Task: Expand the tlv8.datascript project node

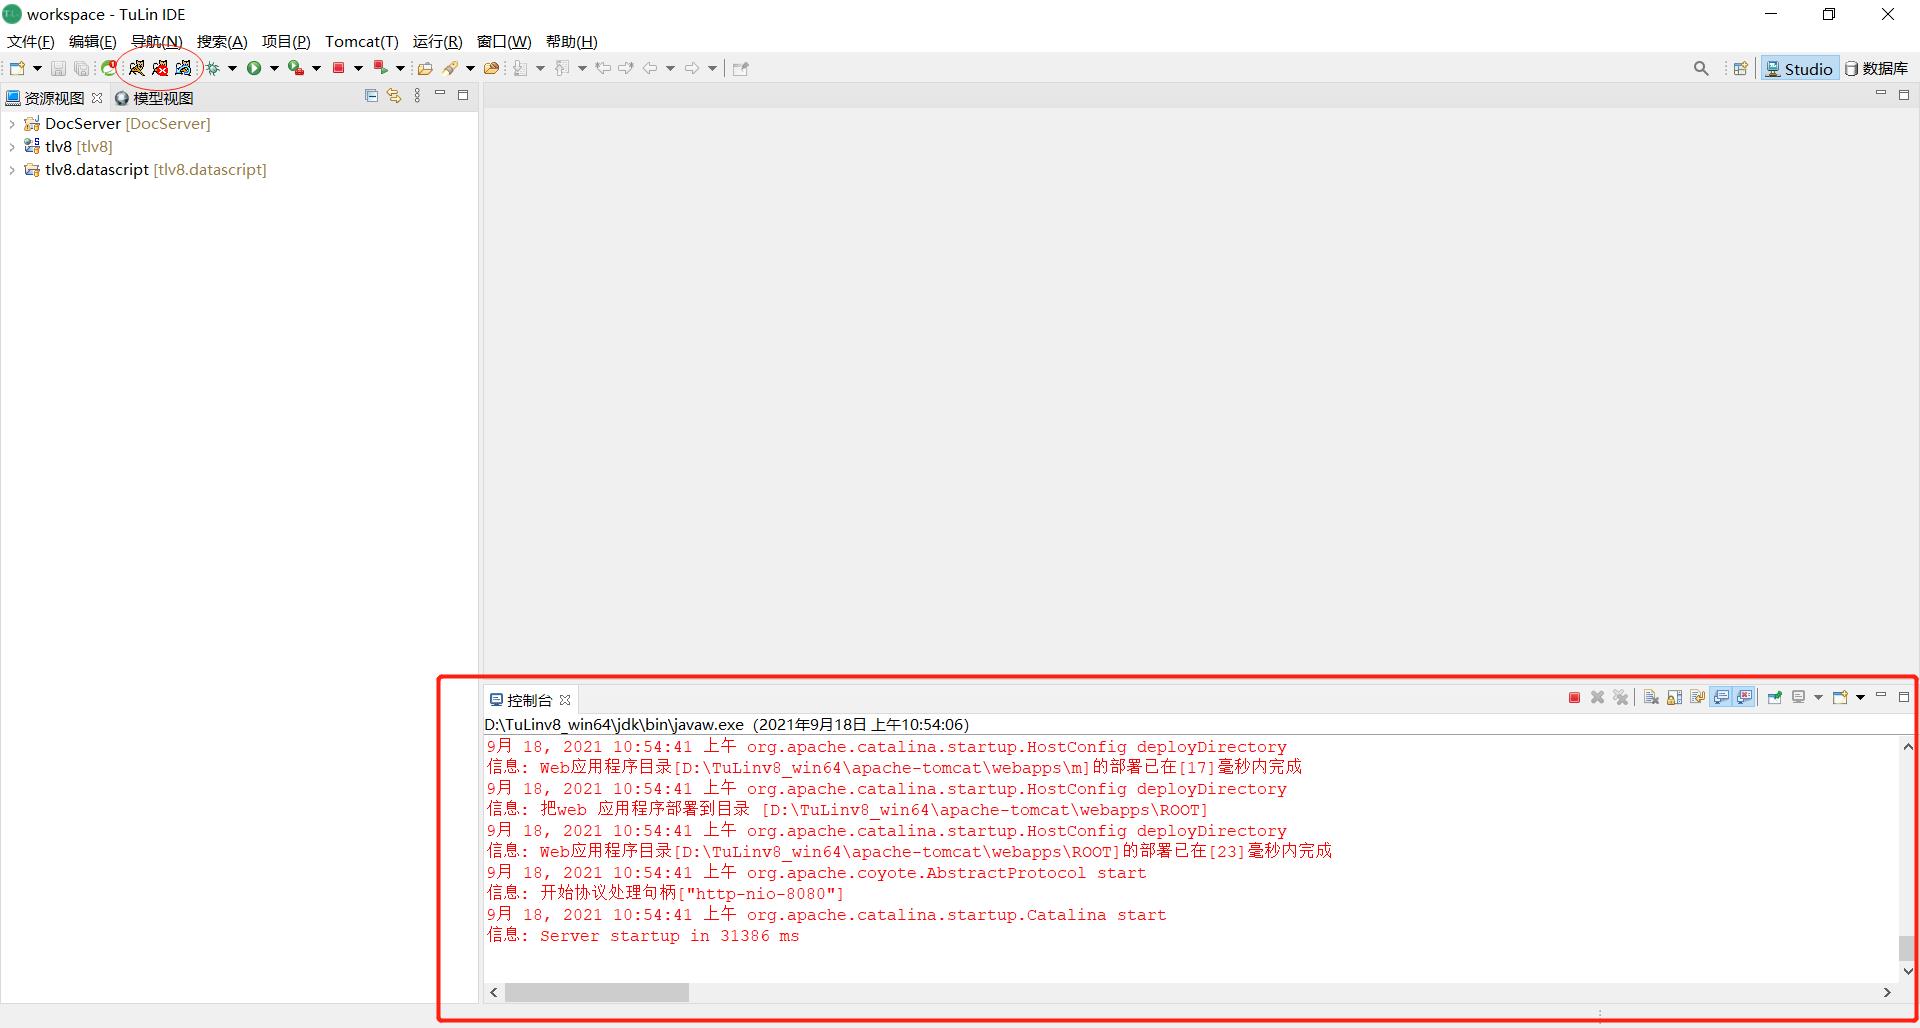Action: coord(11,170)
